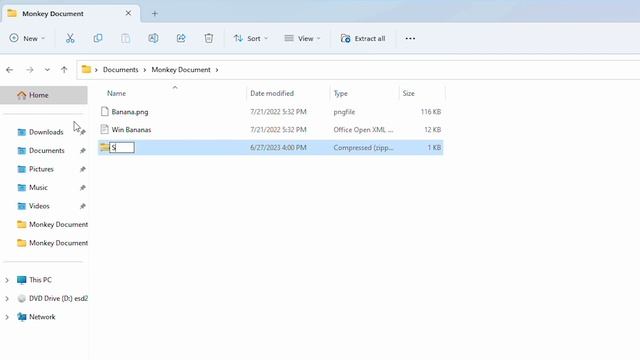Viewport: 640px width, 360px height.
Task: Open Documents in the sidebar
Action: (x=47, y=151)
